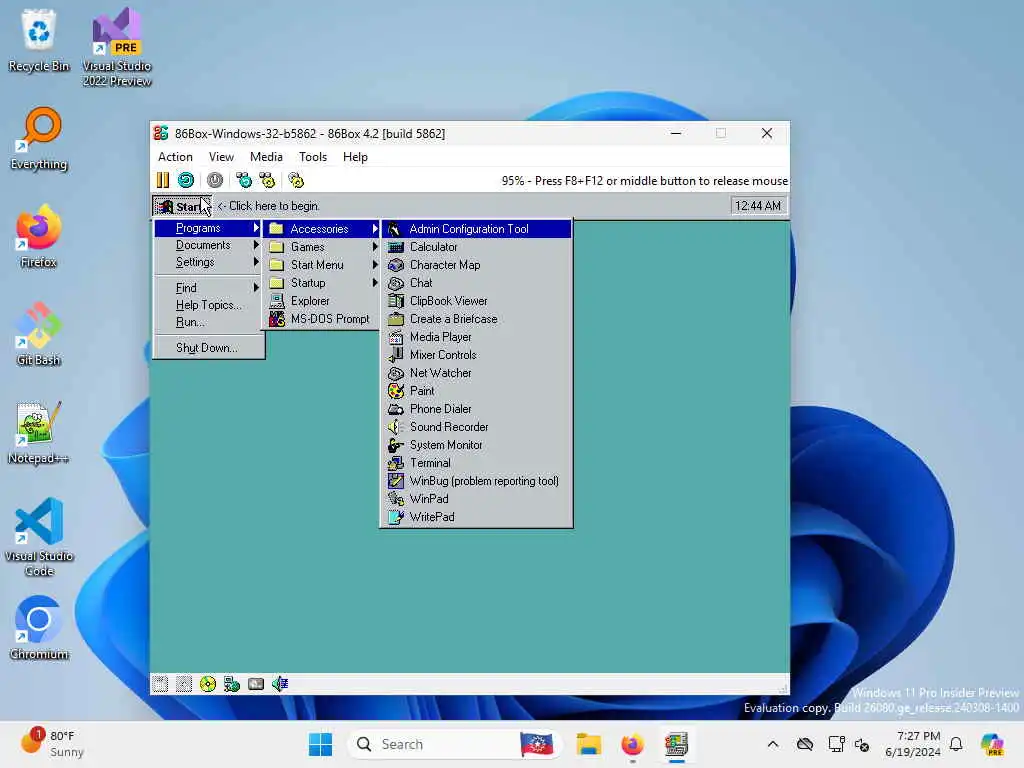Open Explorer from Programs menu
Image resolution: width=1024 pixels, height=768 pixels.
322,300
